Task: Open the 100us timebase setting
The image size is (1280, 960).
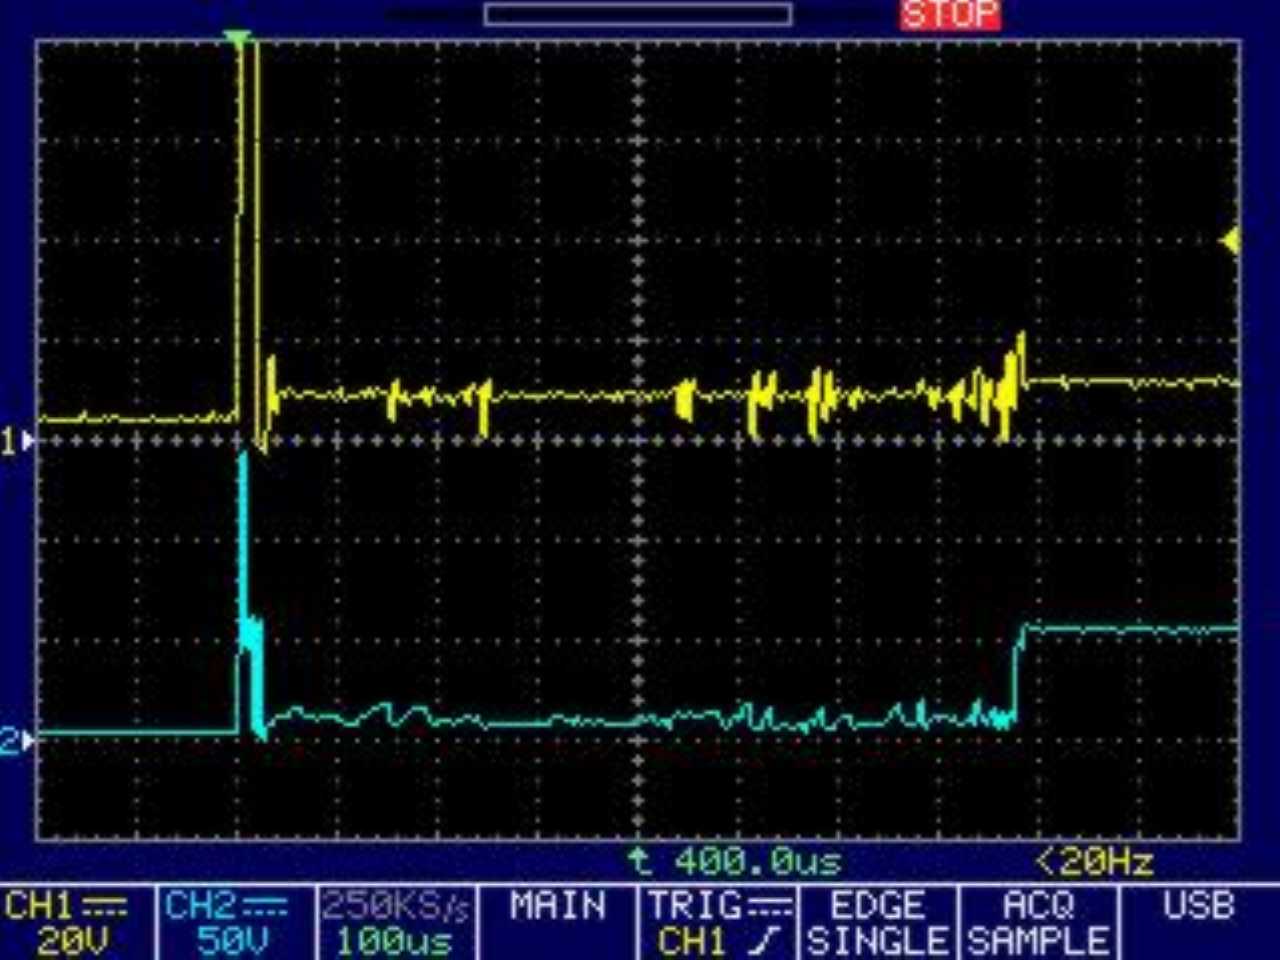Action: click(x=394, y=941)
